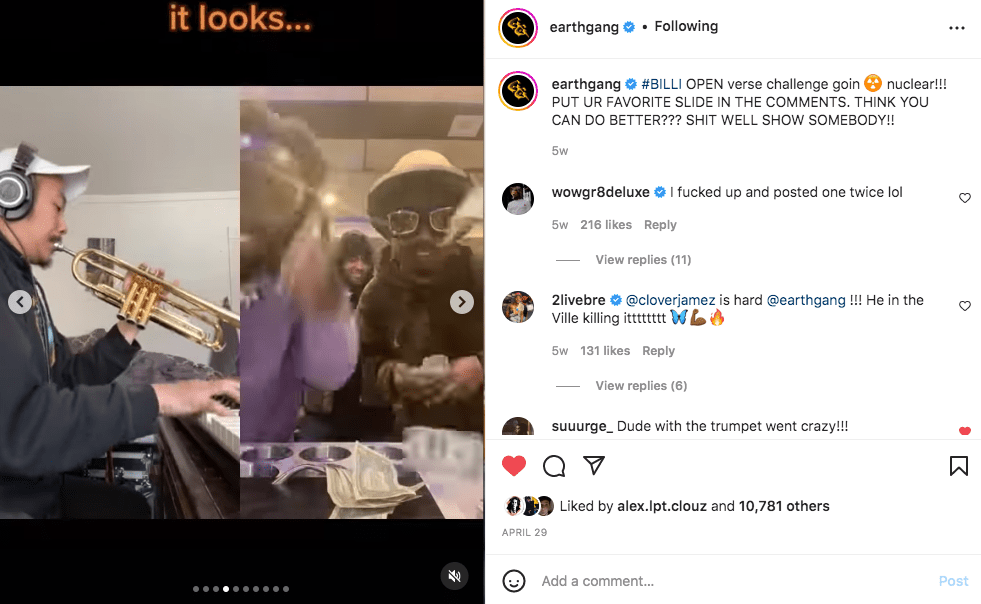Expand View replies (11) under wowgr8deluxe
This screenshot has width=981, height=604.
point(643,260)
